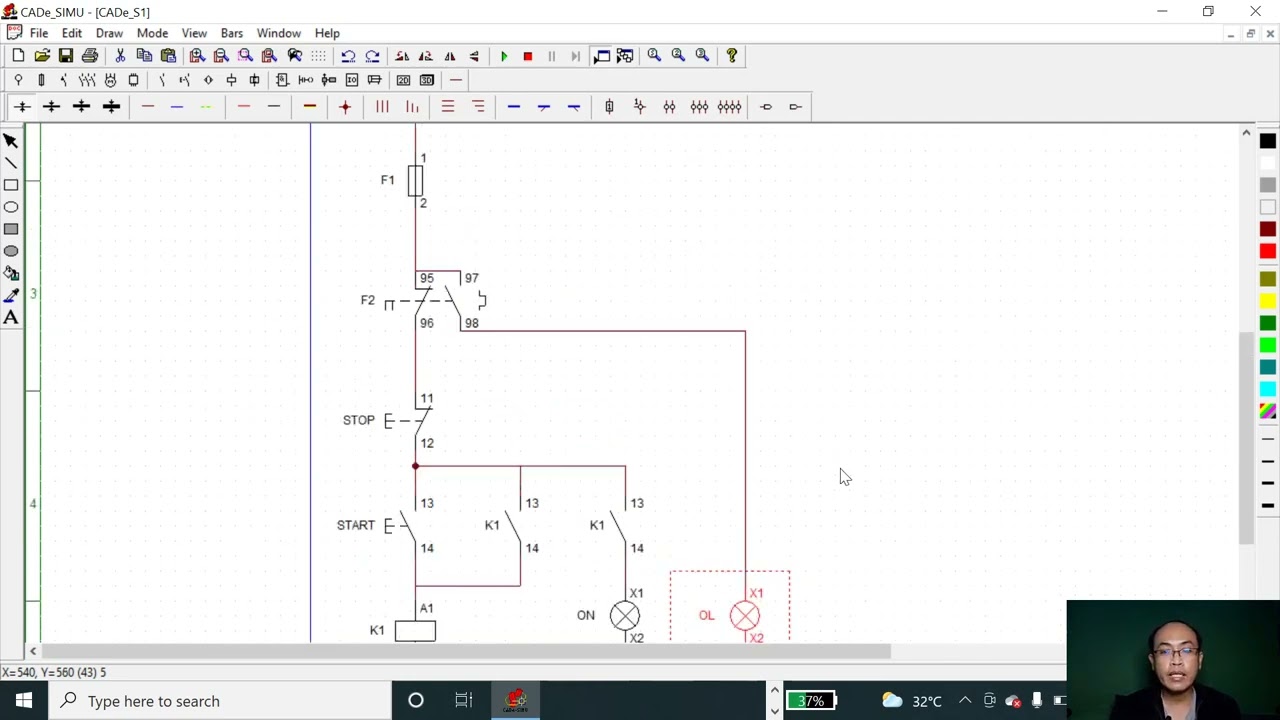Start the simulation with the green play button
The width and height of the screenshot is (1280, 720).
click(504, 56)
